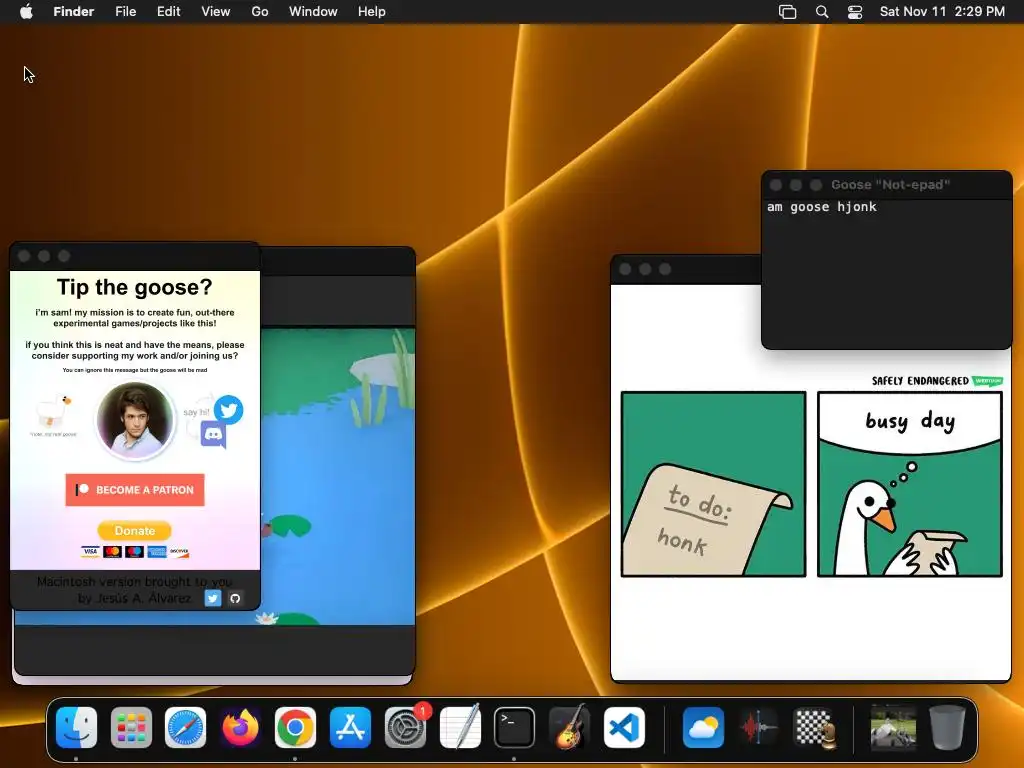
Task: Open the photo stack in dock
Action: coord(893,727)
